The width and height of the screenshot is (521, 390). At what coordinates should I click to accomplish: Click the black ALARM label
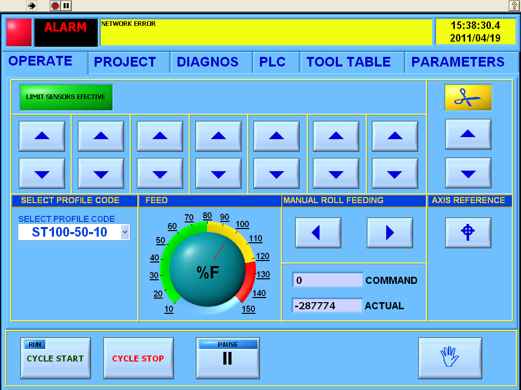point(66,32)
